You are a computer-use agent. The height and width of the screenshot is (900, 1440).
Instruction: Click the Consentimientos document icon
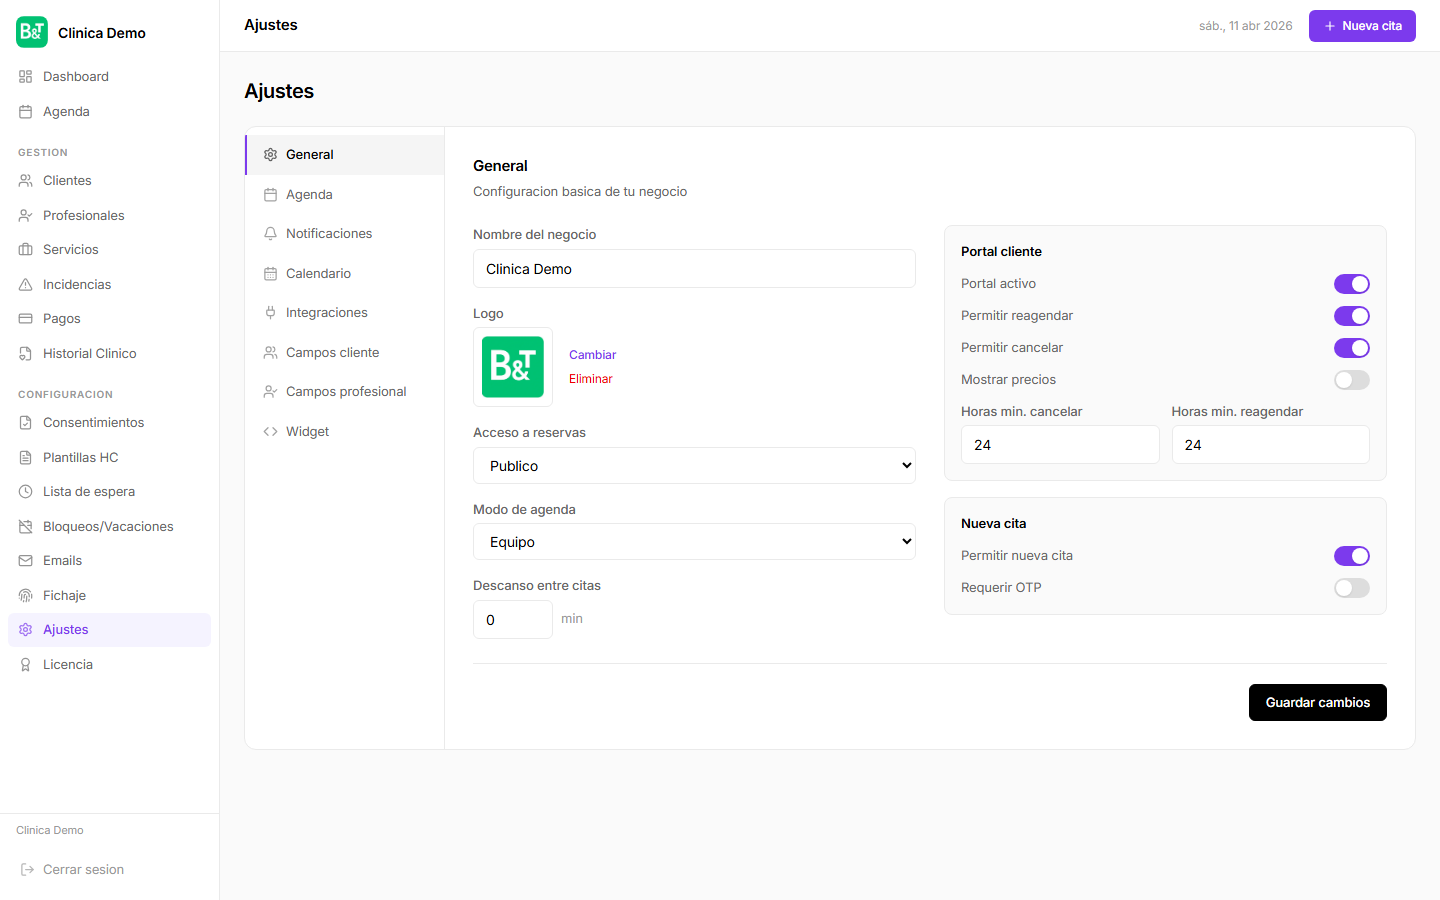coord(26,423)
